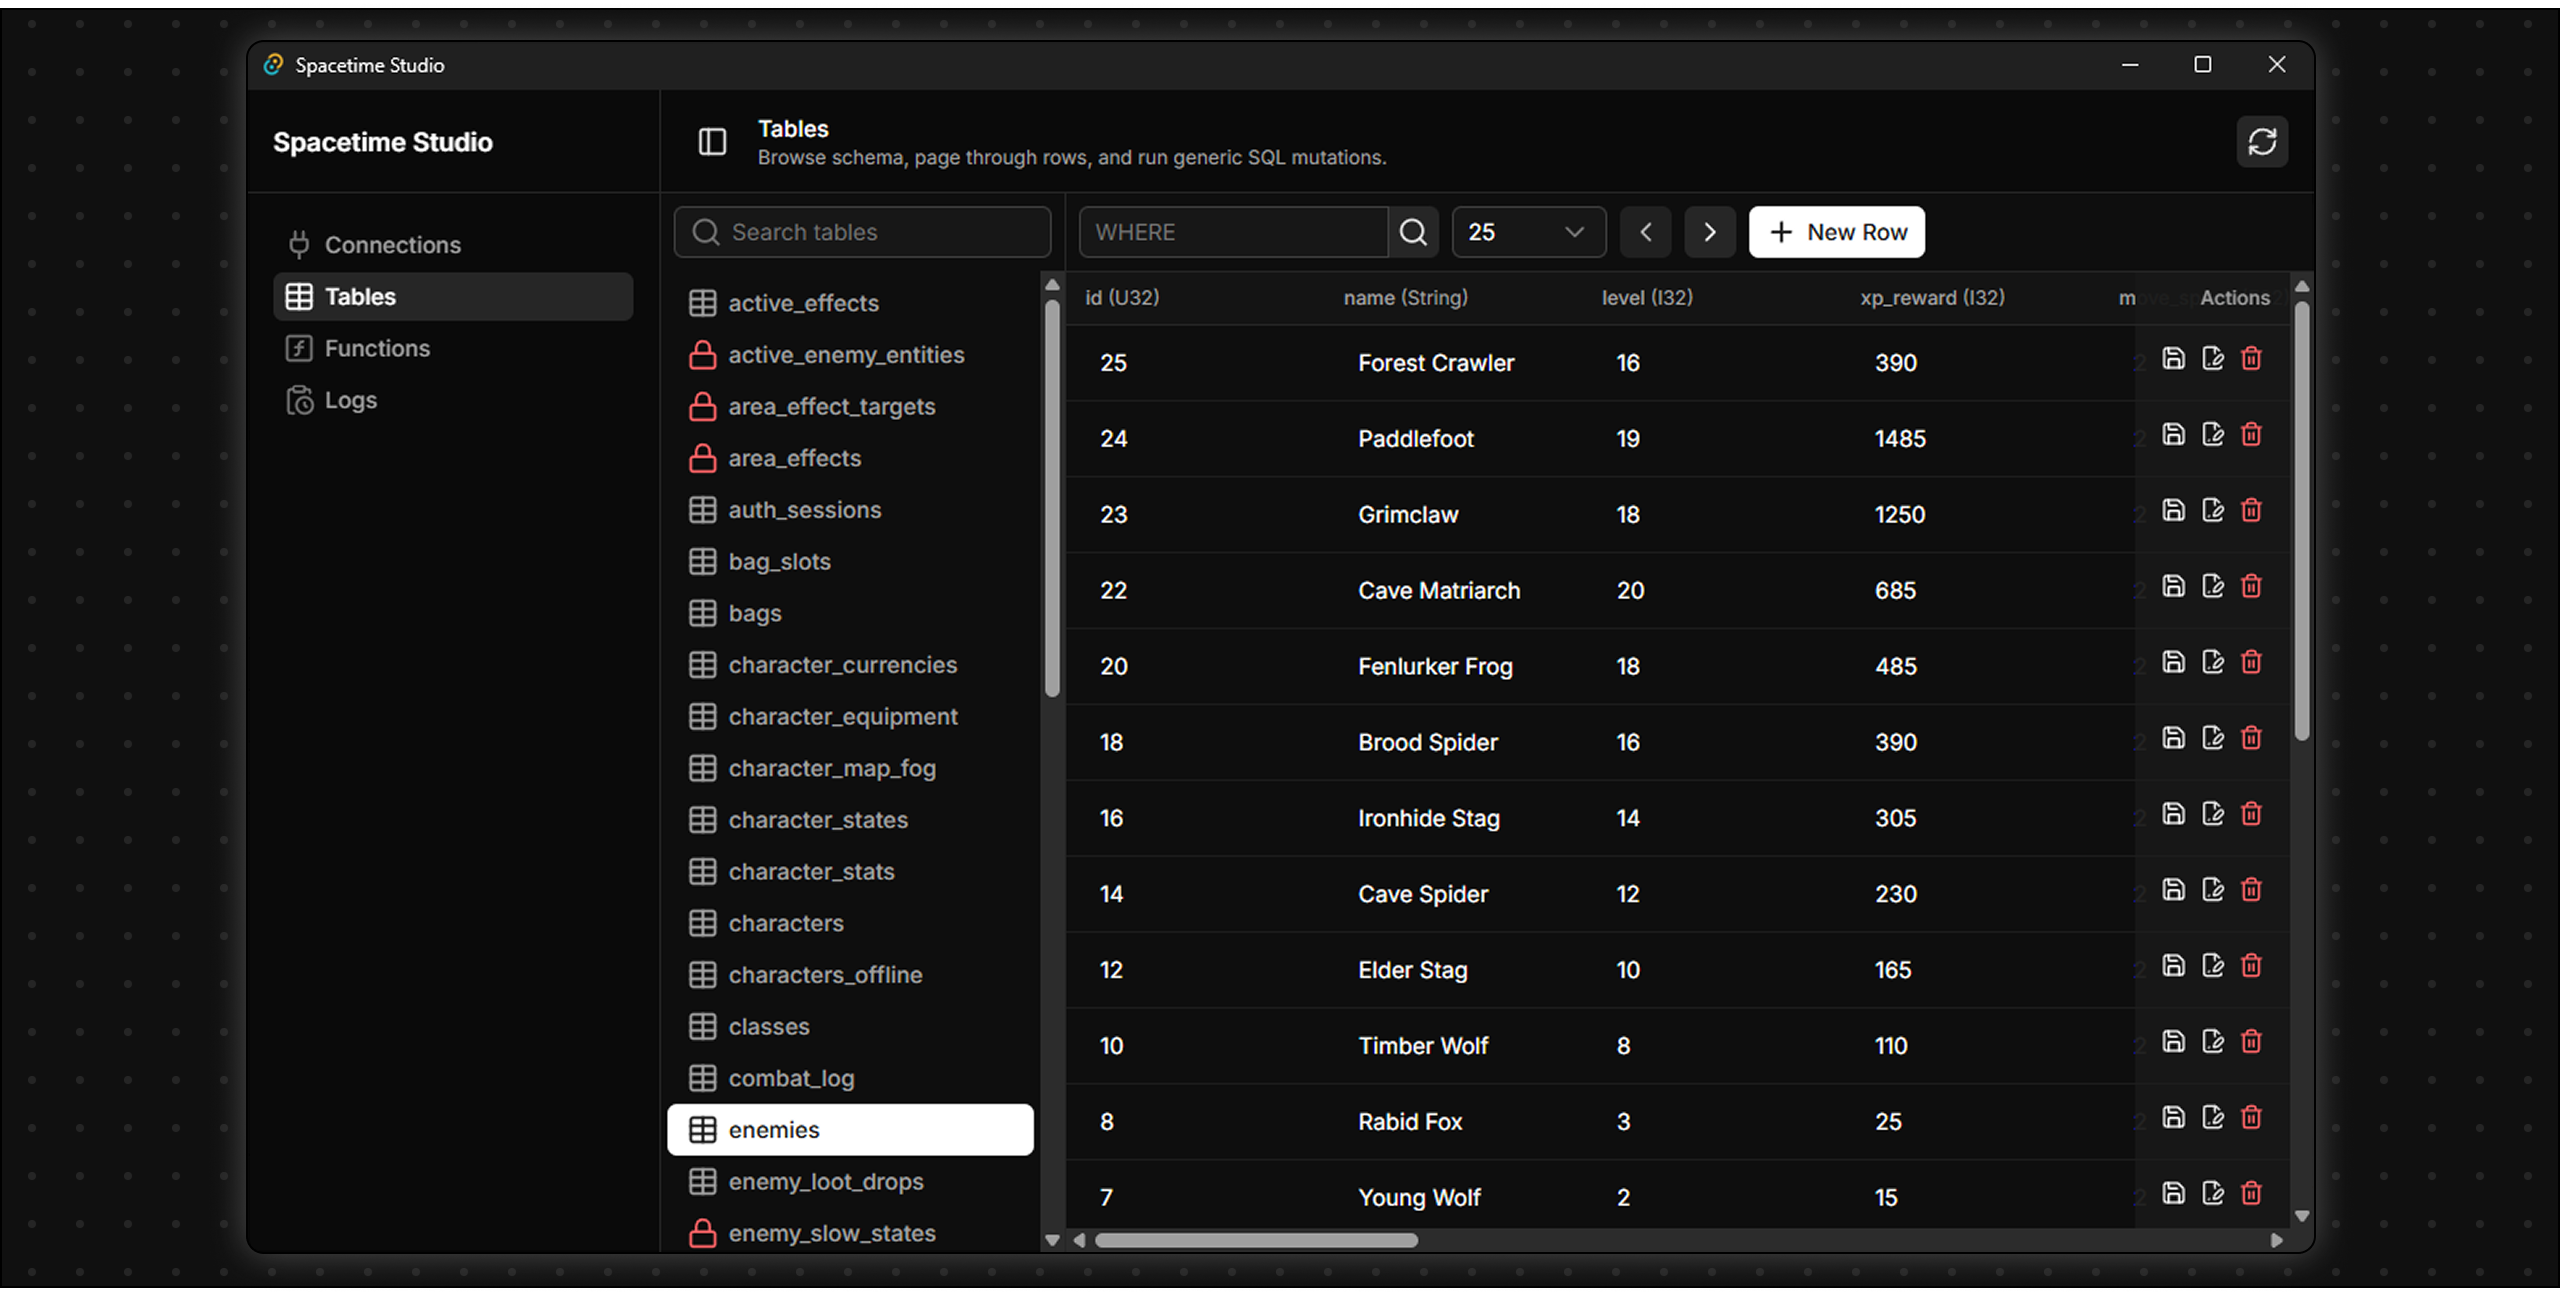The height and width of the screenshot is (1294, 2560).
Task: Open the enemy_slow_states table
Action: (x=850, y=1233)
